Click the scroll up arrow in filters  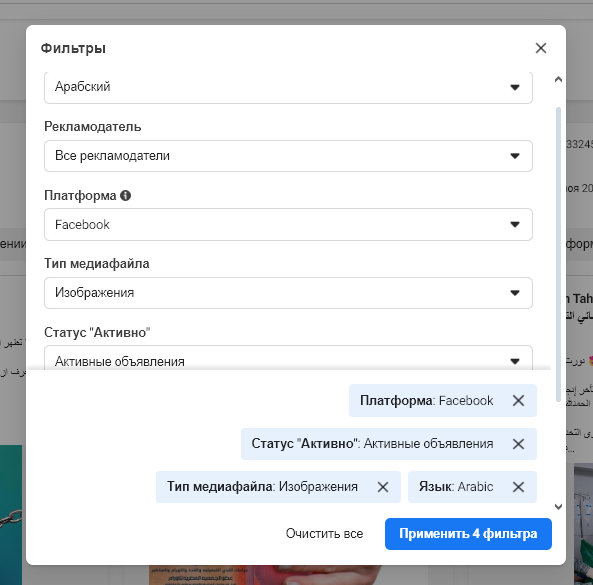(558, 79)
